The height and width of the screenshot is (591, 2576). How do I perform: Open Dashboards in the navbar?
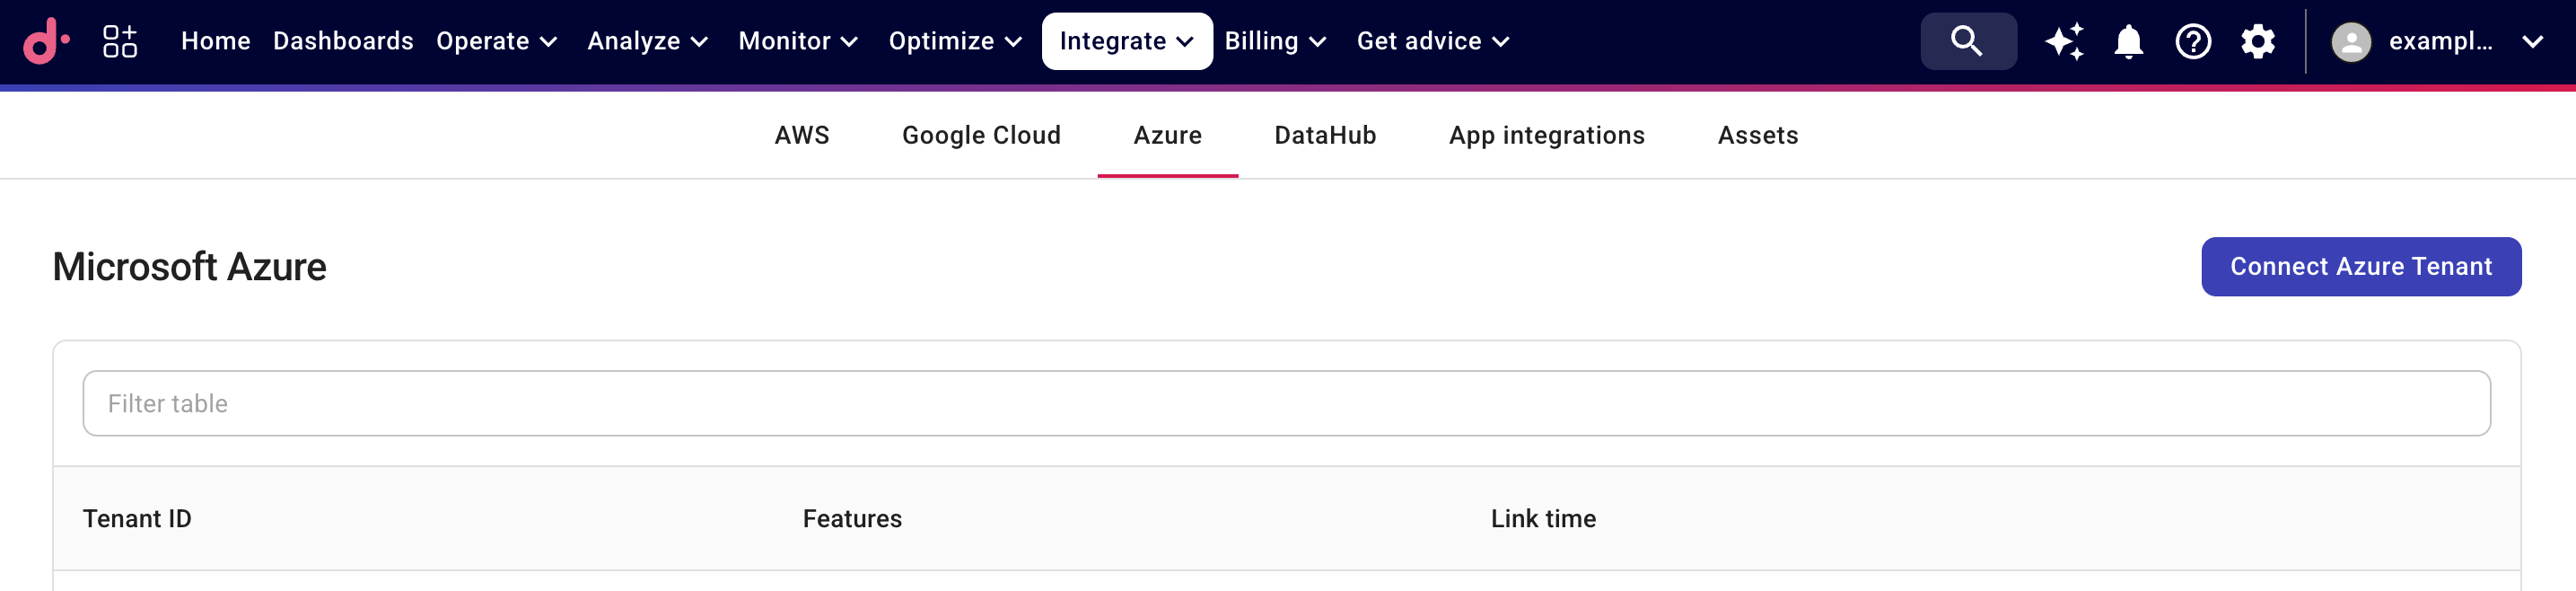[343, 41]
